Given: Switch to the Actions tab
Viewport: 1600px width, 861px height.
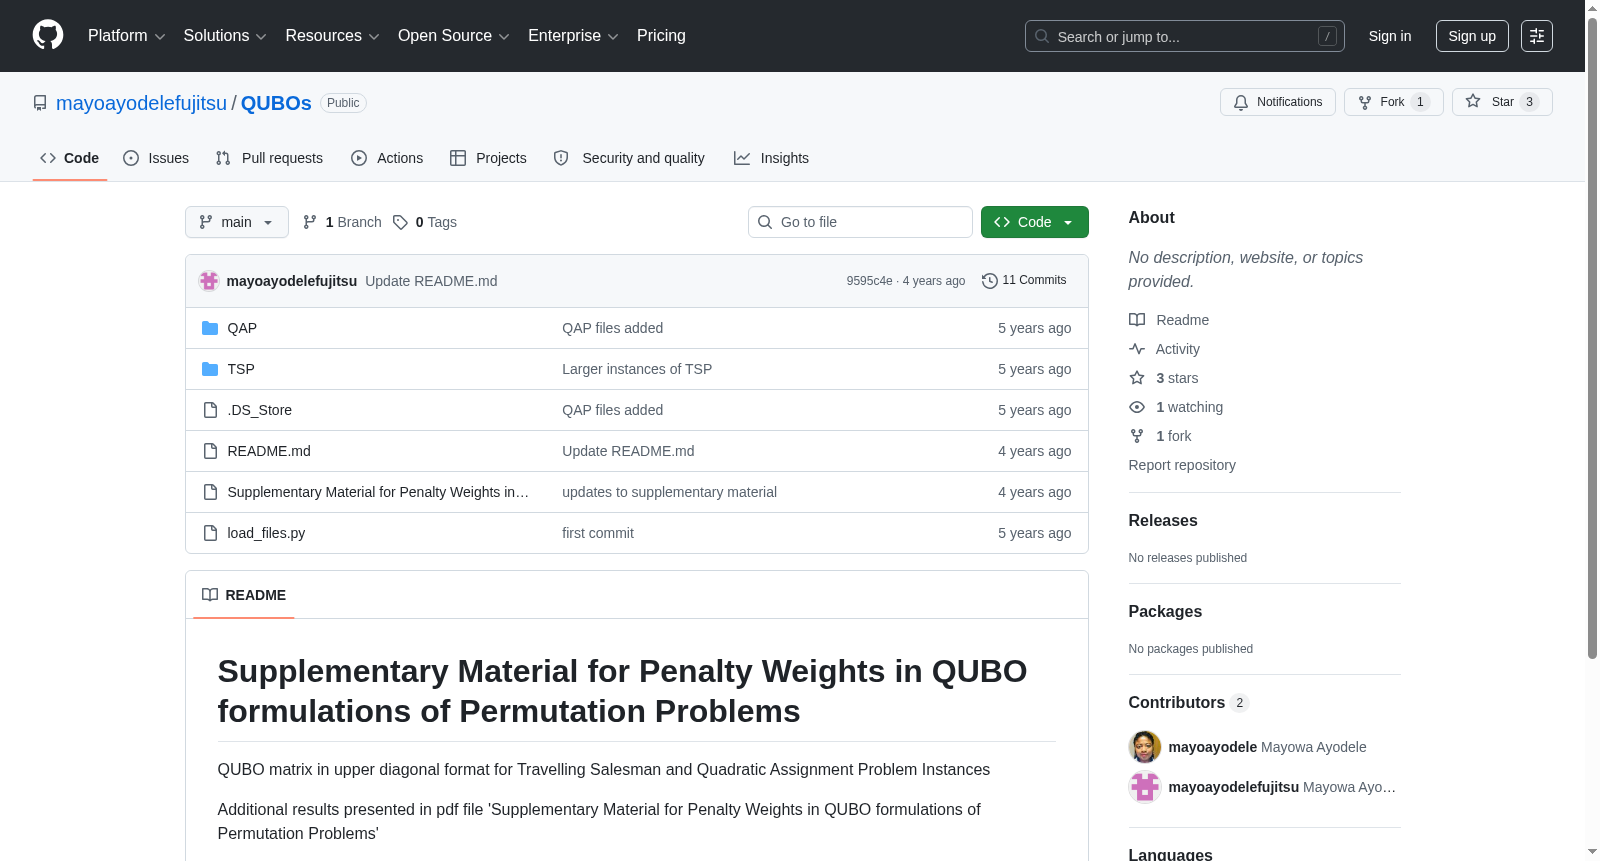Looking at the screenshot, I should [x=387, y=158].
